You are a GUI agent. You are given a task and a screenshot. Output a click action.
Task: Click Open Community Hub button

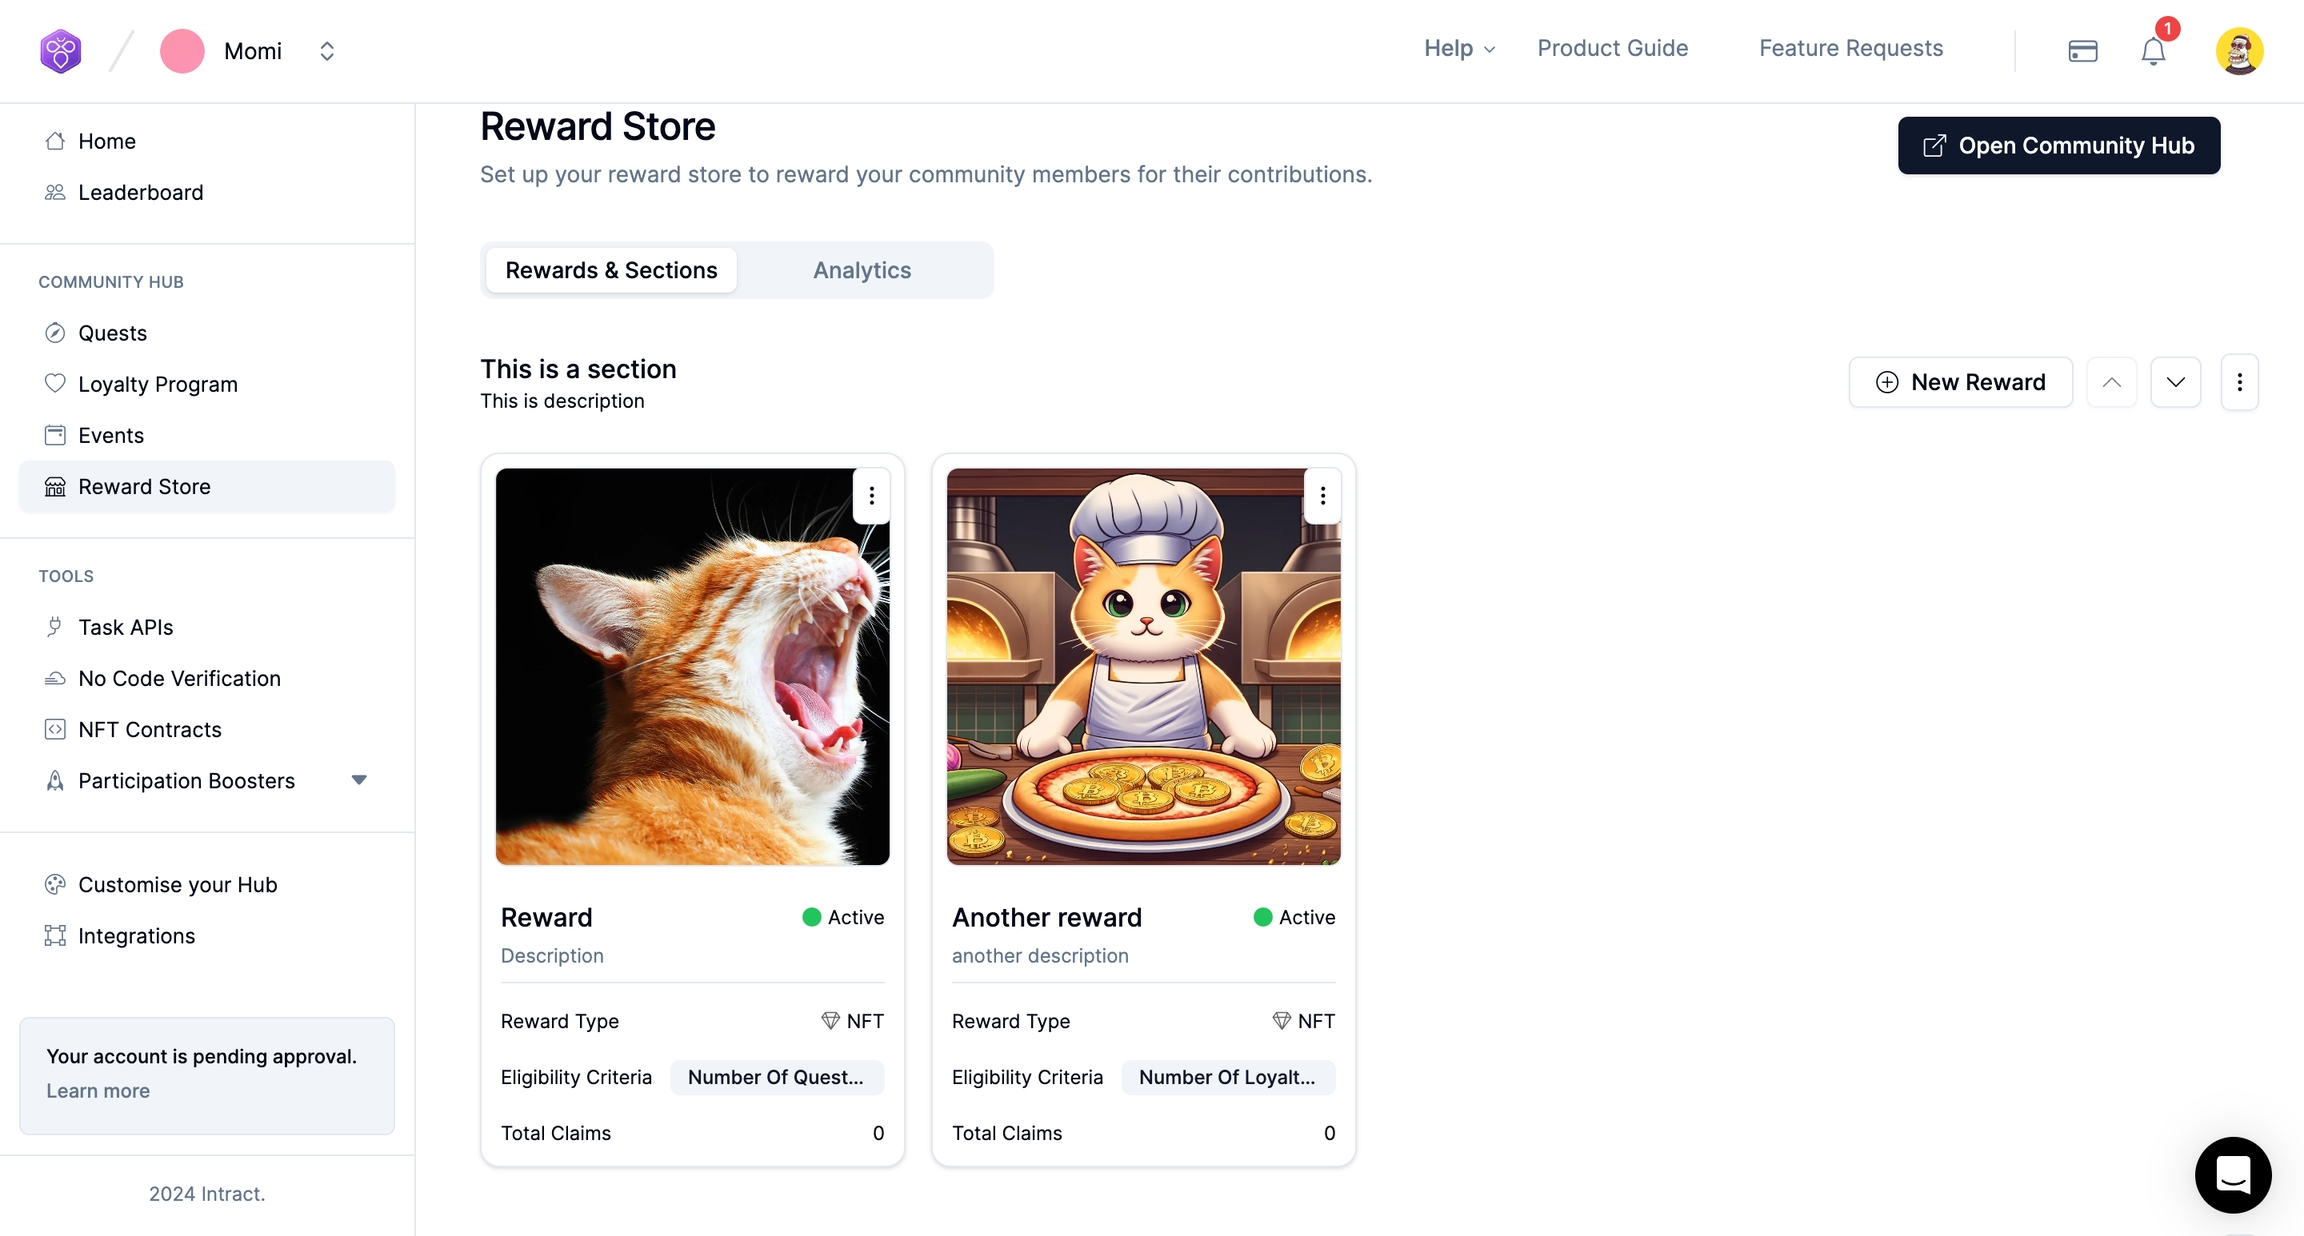click(2059, 146)
